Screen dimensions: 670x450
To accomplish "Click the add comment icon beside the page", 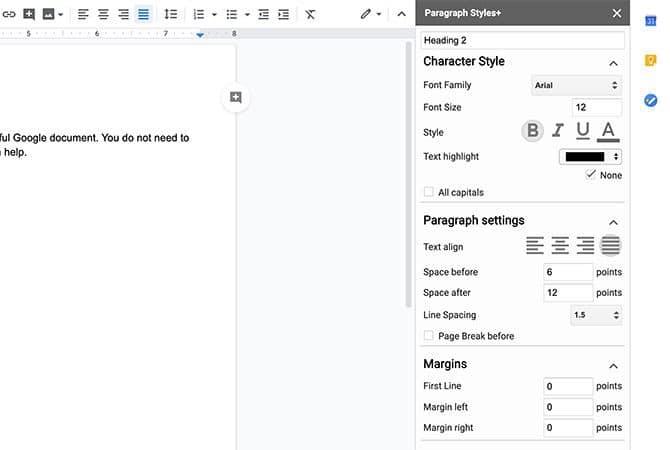I will pos(236,98).
